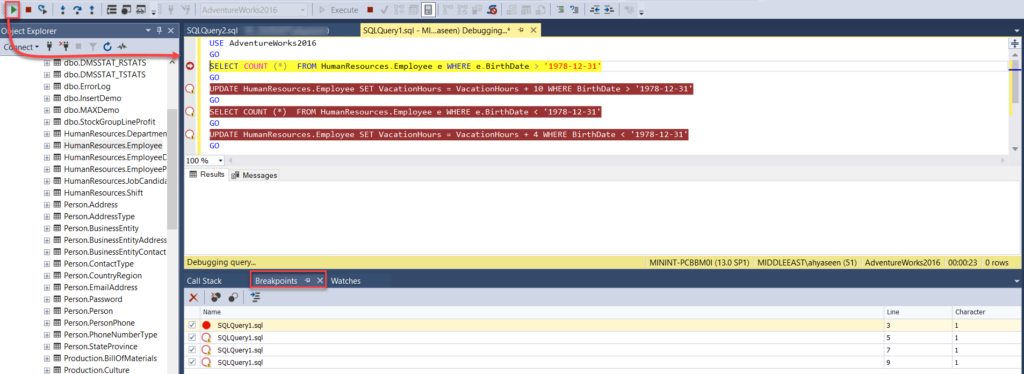Select the Breakpoints tab
The height and width of the screenshot is (374, 1024).
tap(276, 281)
